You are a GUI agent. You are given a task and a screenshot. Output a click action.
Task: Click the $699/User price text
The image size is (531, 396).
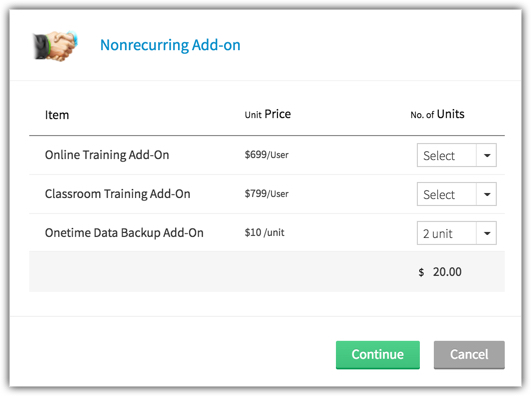point(267,154)
